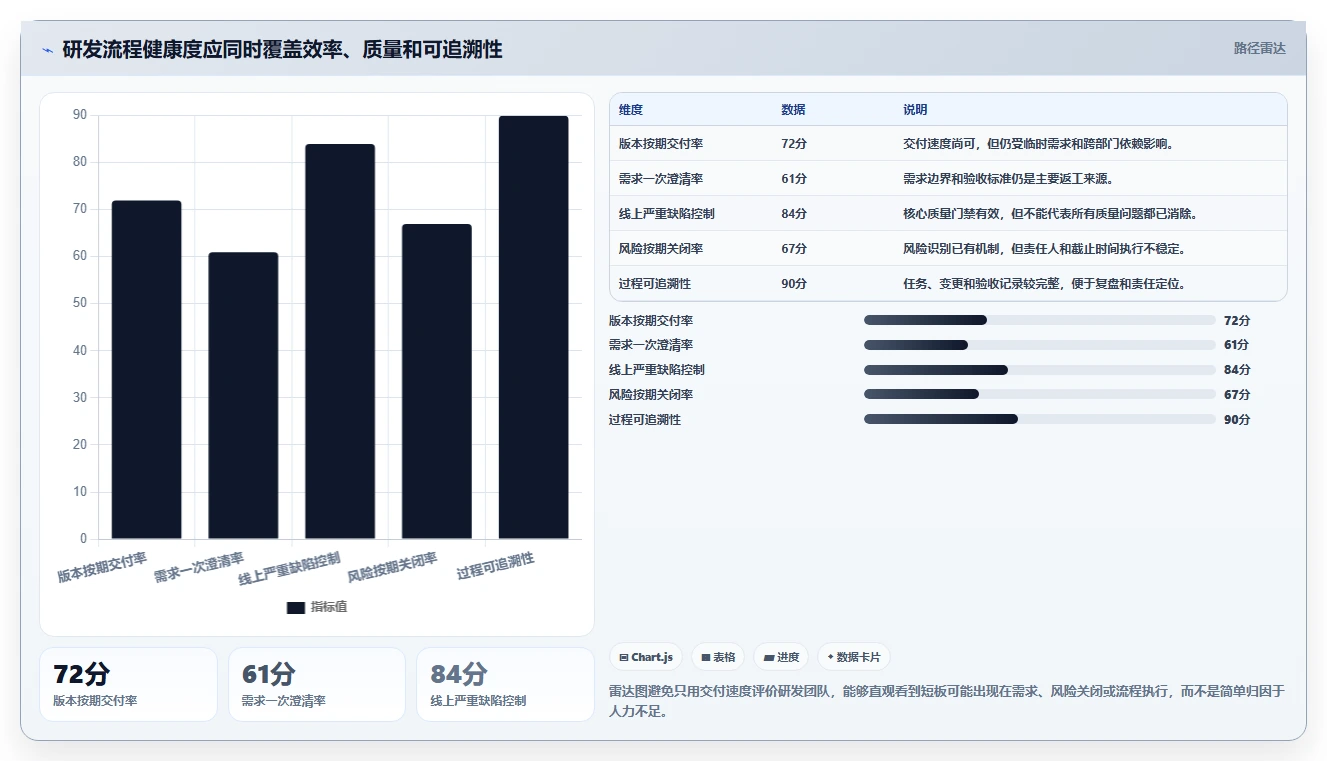Click the slide title 研发流程健康度应同时覆盖效率

(282, 49)
